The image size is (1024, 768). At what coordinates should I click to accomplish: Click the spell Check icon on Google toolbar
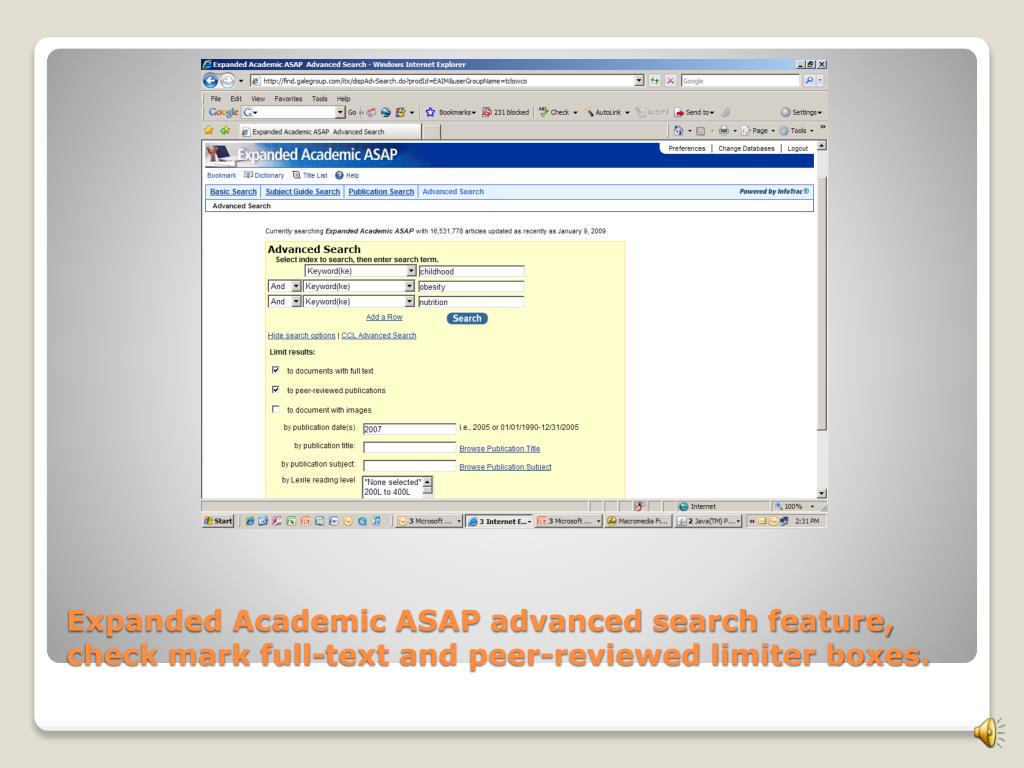pos(543,112)
